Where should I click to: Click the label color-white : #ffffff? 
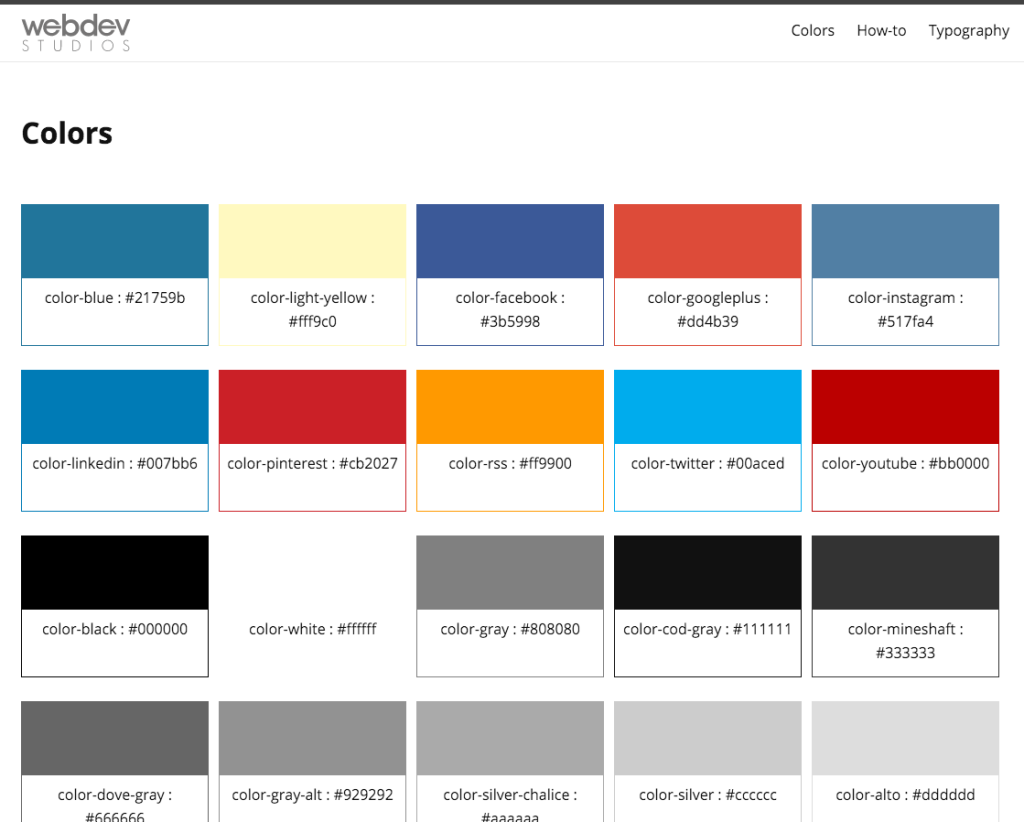pyautogui.click(x=312, y=629)
